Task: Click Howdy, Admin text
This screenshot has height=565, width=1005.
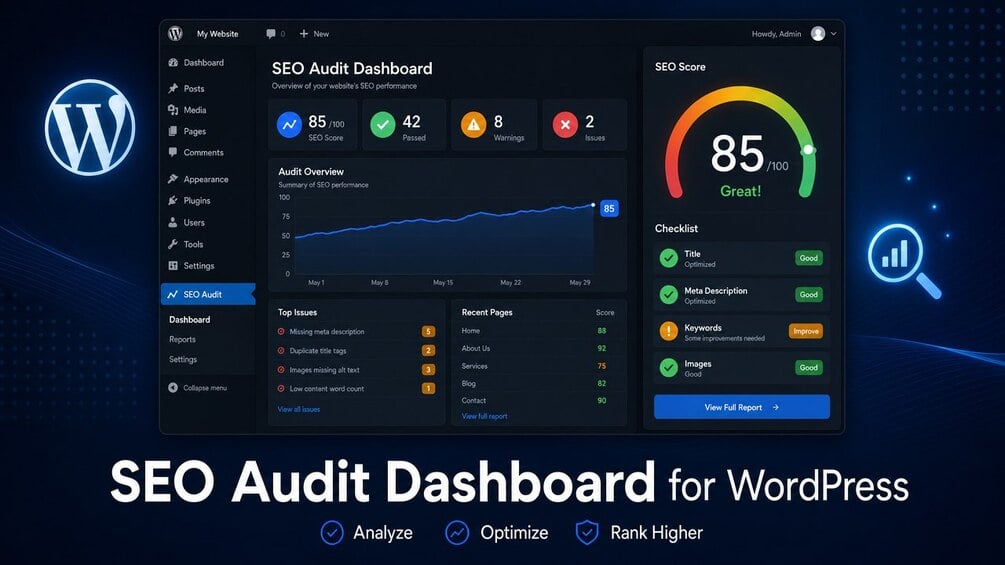Action: pos(776,34)
